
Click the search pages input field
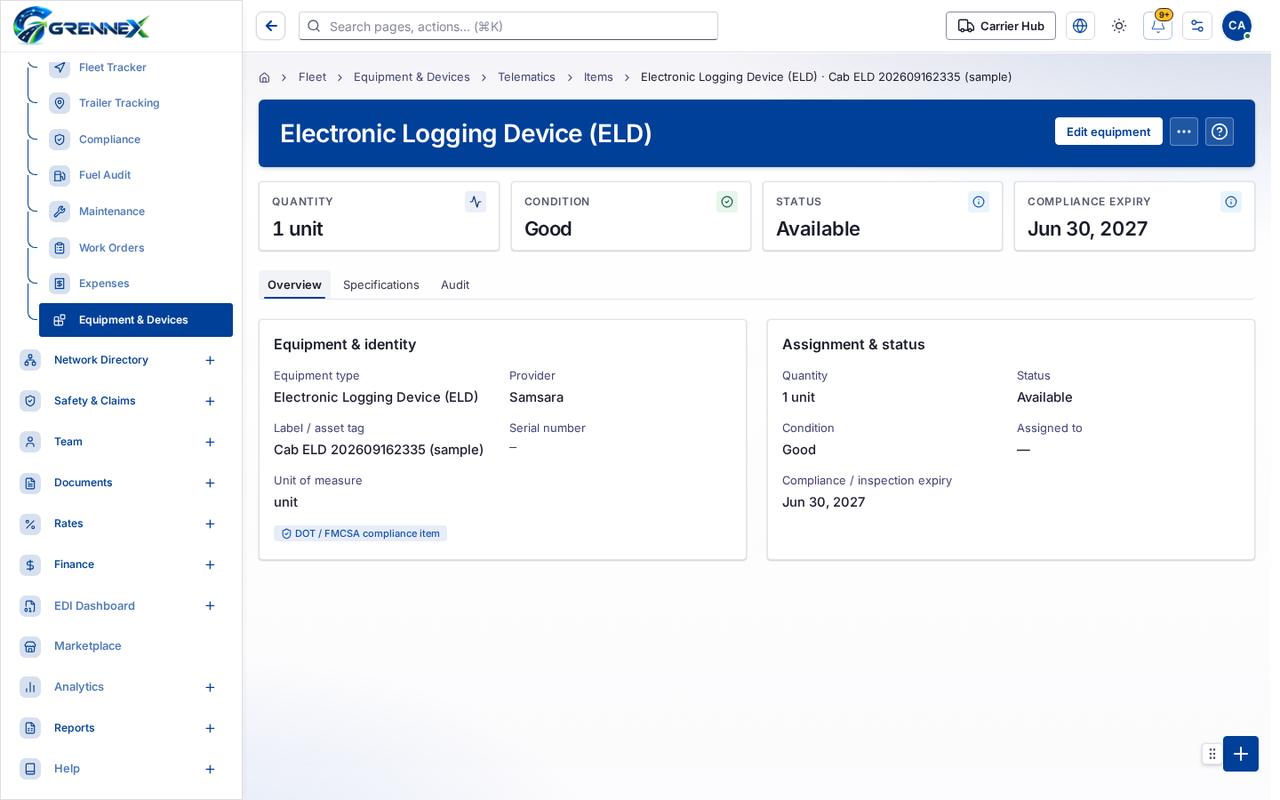pos(508,26)
